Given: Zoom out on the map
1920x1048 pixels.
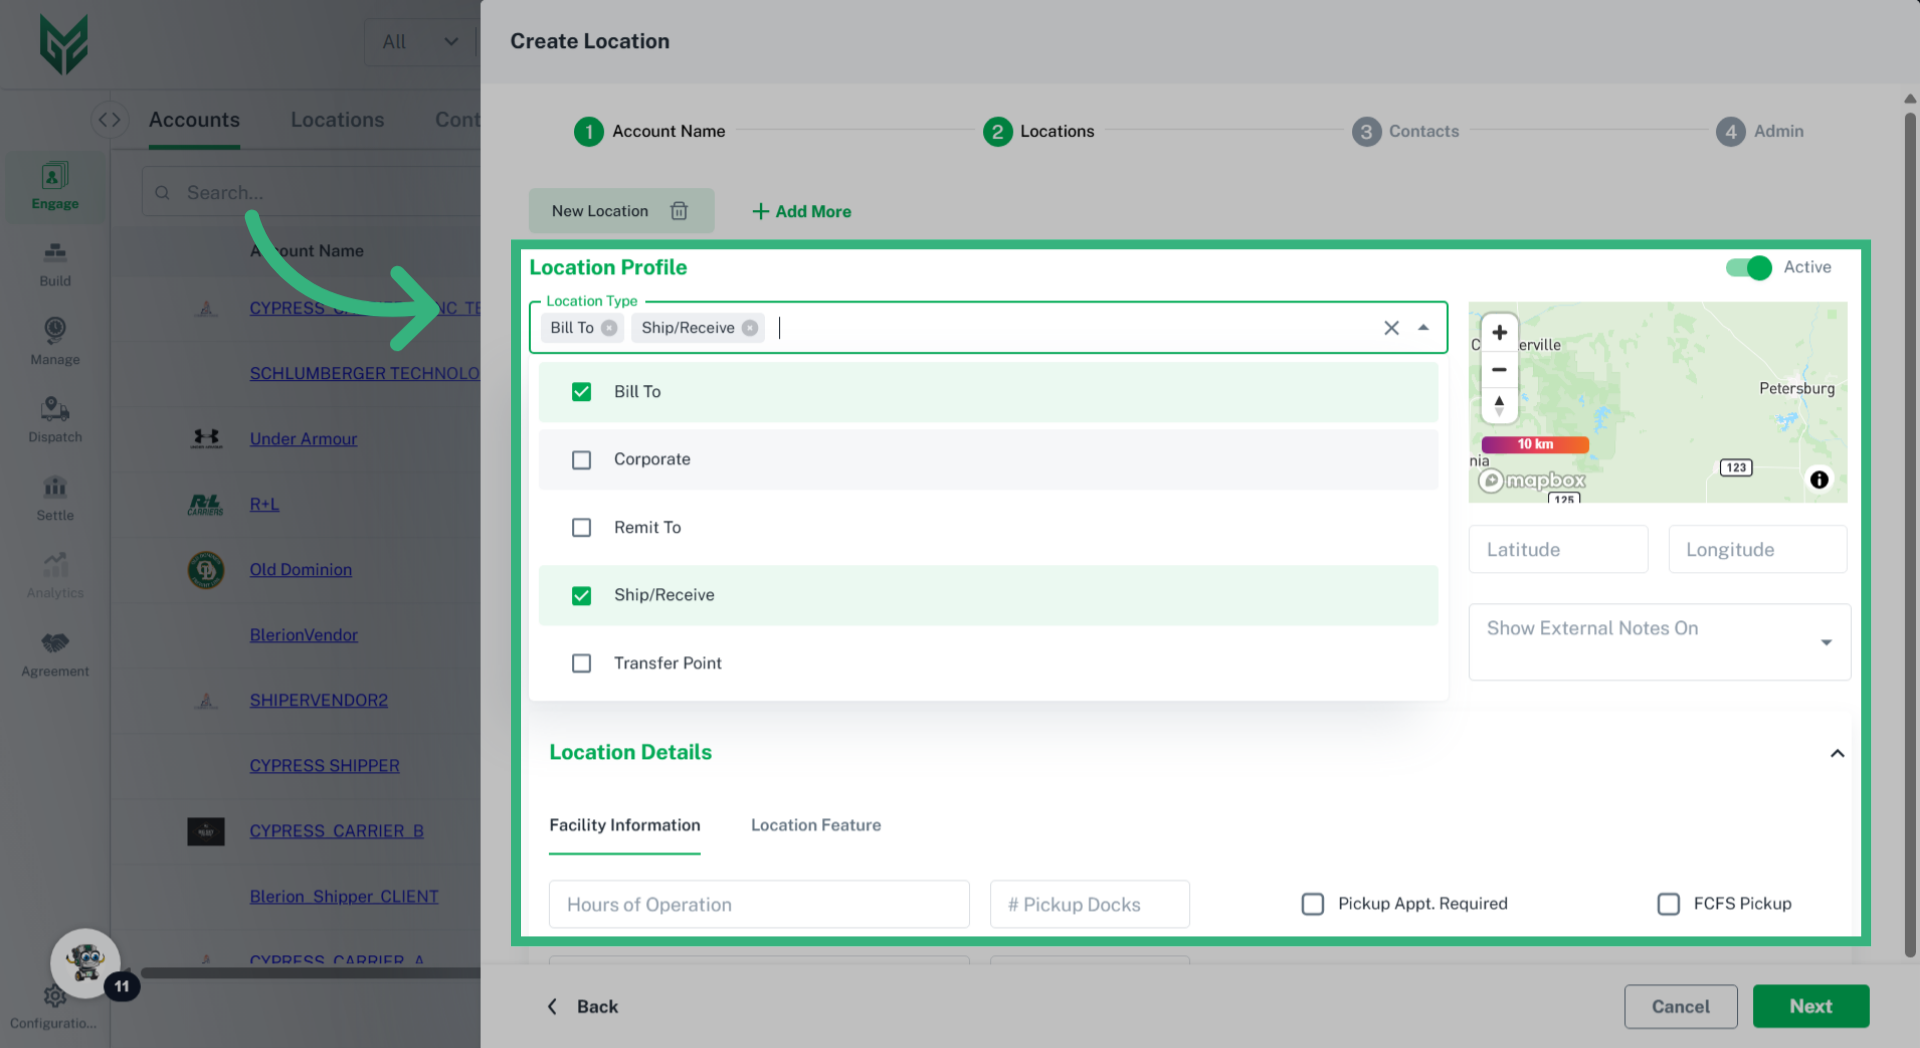Looking at the screenshot, I should pos(1498,370).
